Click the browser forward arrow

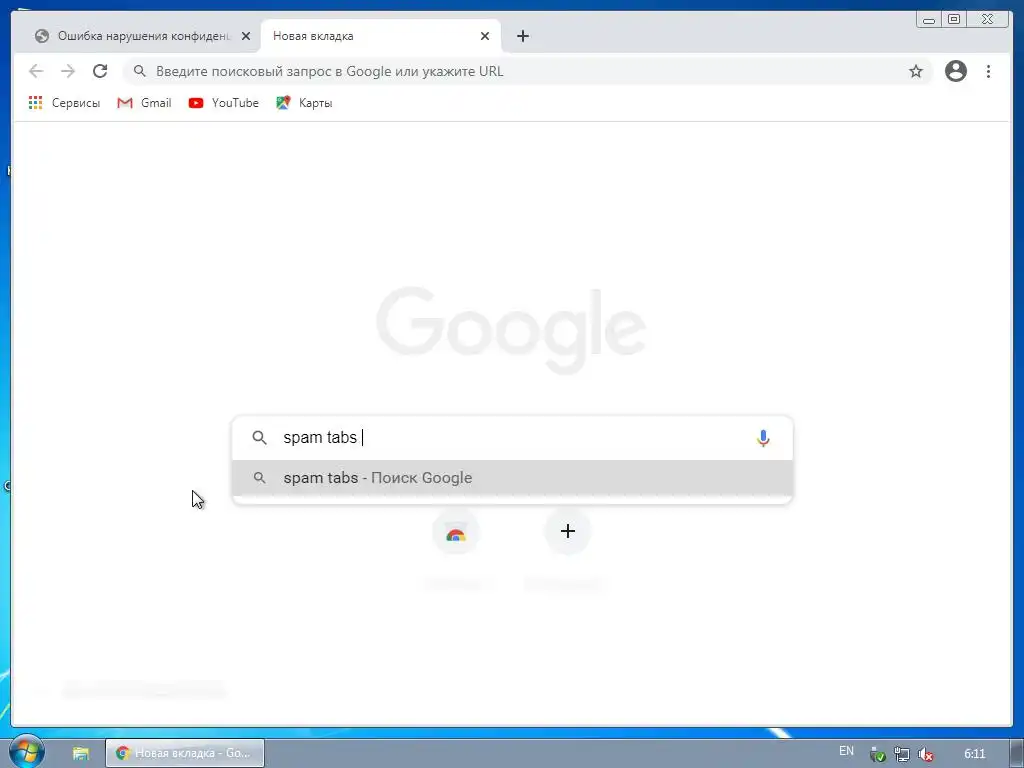pyautogui.click(x=68, y=71)
